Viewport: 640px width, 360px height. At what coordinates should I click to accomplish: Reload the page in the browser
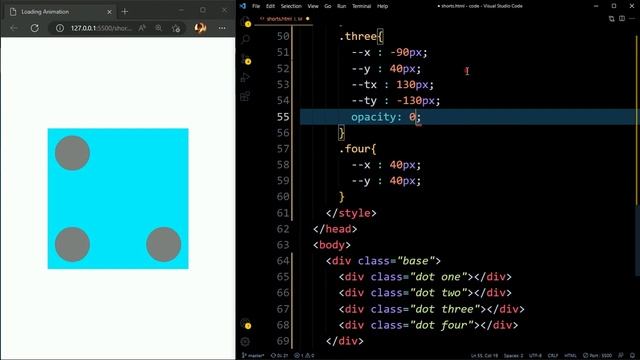point(35,28)
